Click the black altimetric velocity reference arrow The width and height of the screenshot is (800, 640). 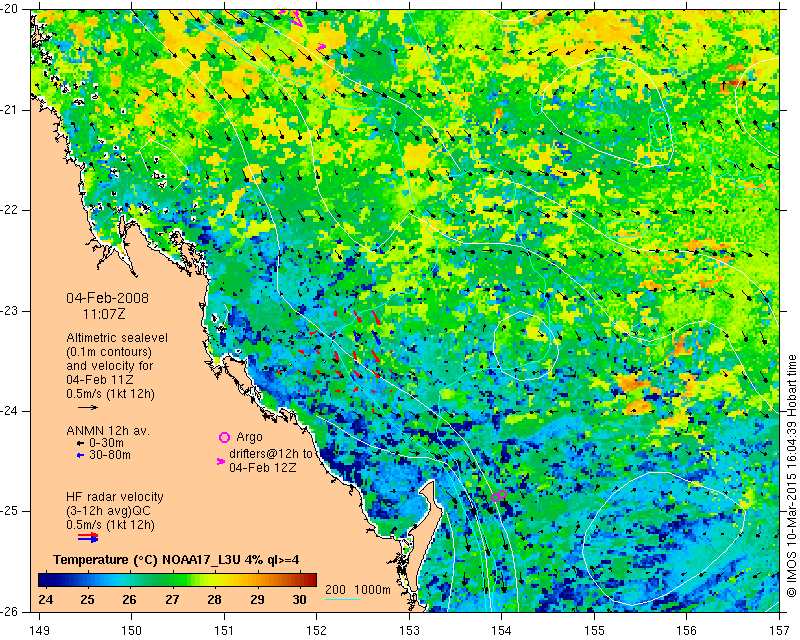point(88,407)
